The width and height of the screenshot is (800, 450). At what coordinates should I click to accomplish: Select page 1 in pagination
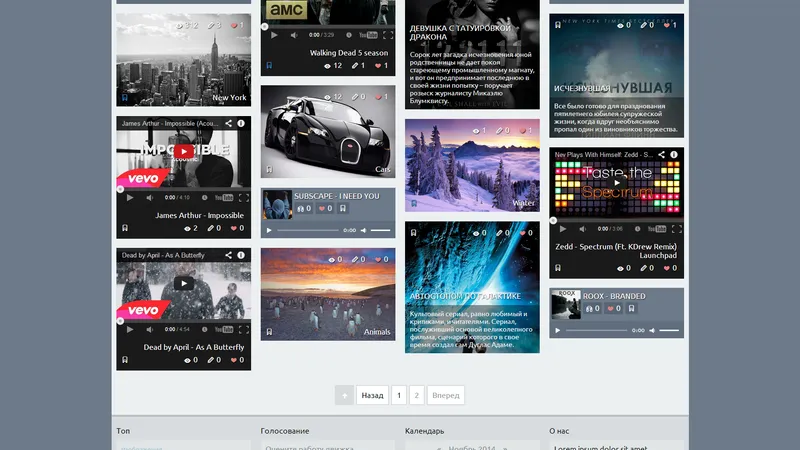point(399,395)
